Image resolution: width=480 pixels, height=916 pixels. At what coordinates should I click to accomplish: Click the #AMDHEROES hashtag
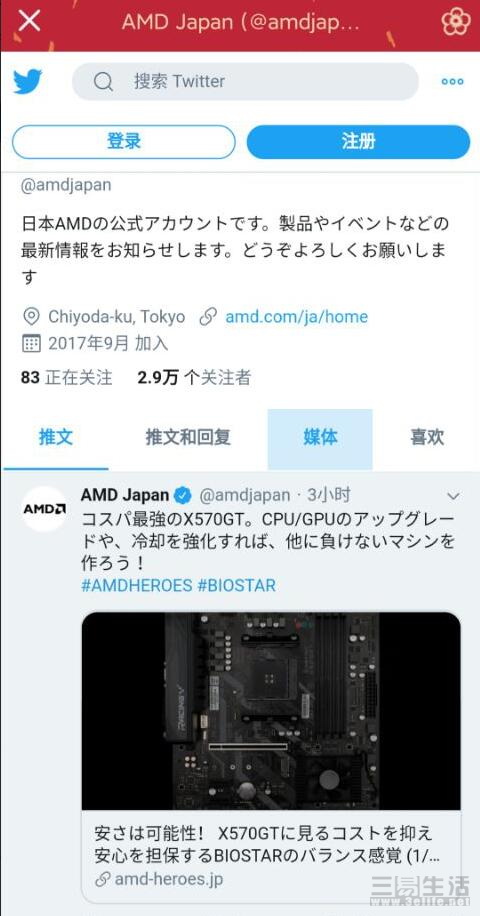click(137, 585)
